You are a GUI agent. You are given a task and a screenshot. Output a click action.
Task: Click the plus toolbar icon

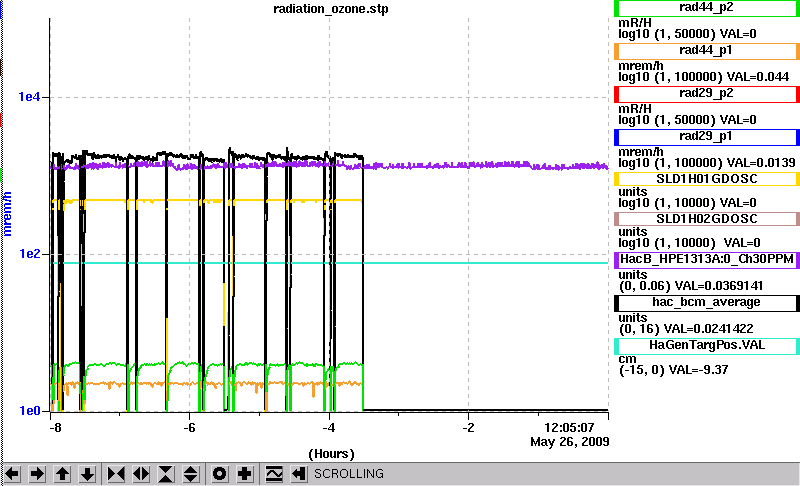pos(244,474)
